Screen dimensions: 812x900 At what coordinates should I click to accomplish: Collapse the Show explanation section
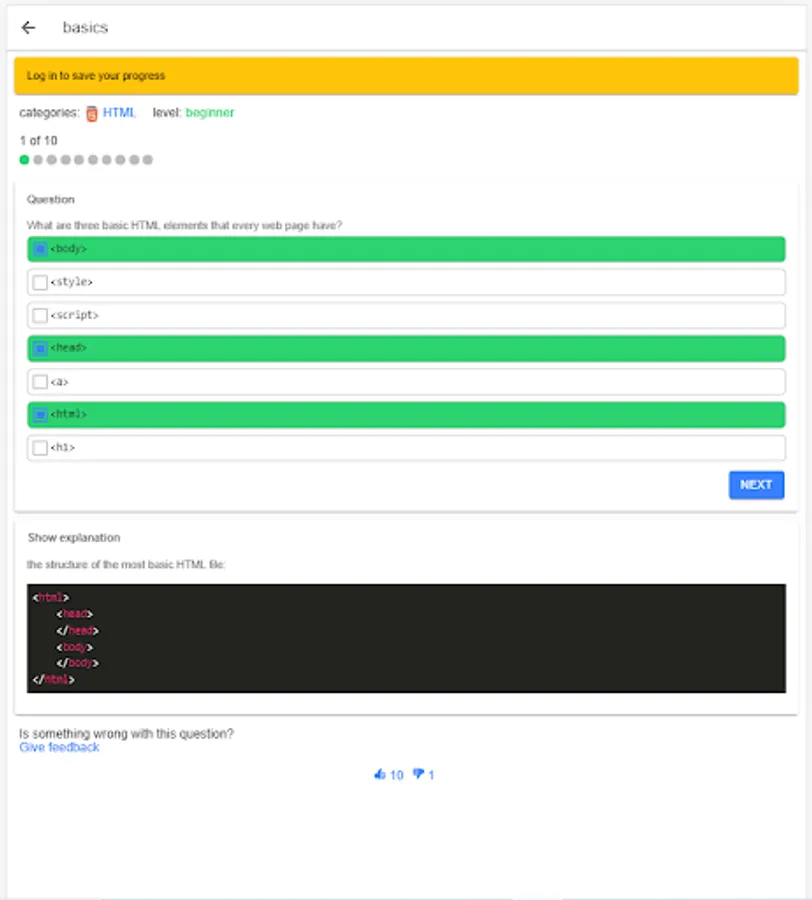[x=74, y=538]
